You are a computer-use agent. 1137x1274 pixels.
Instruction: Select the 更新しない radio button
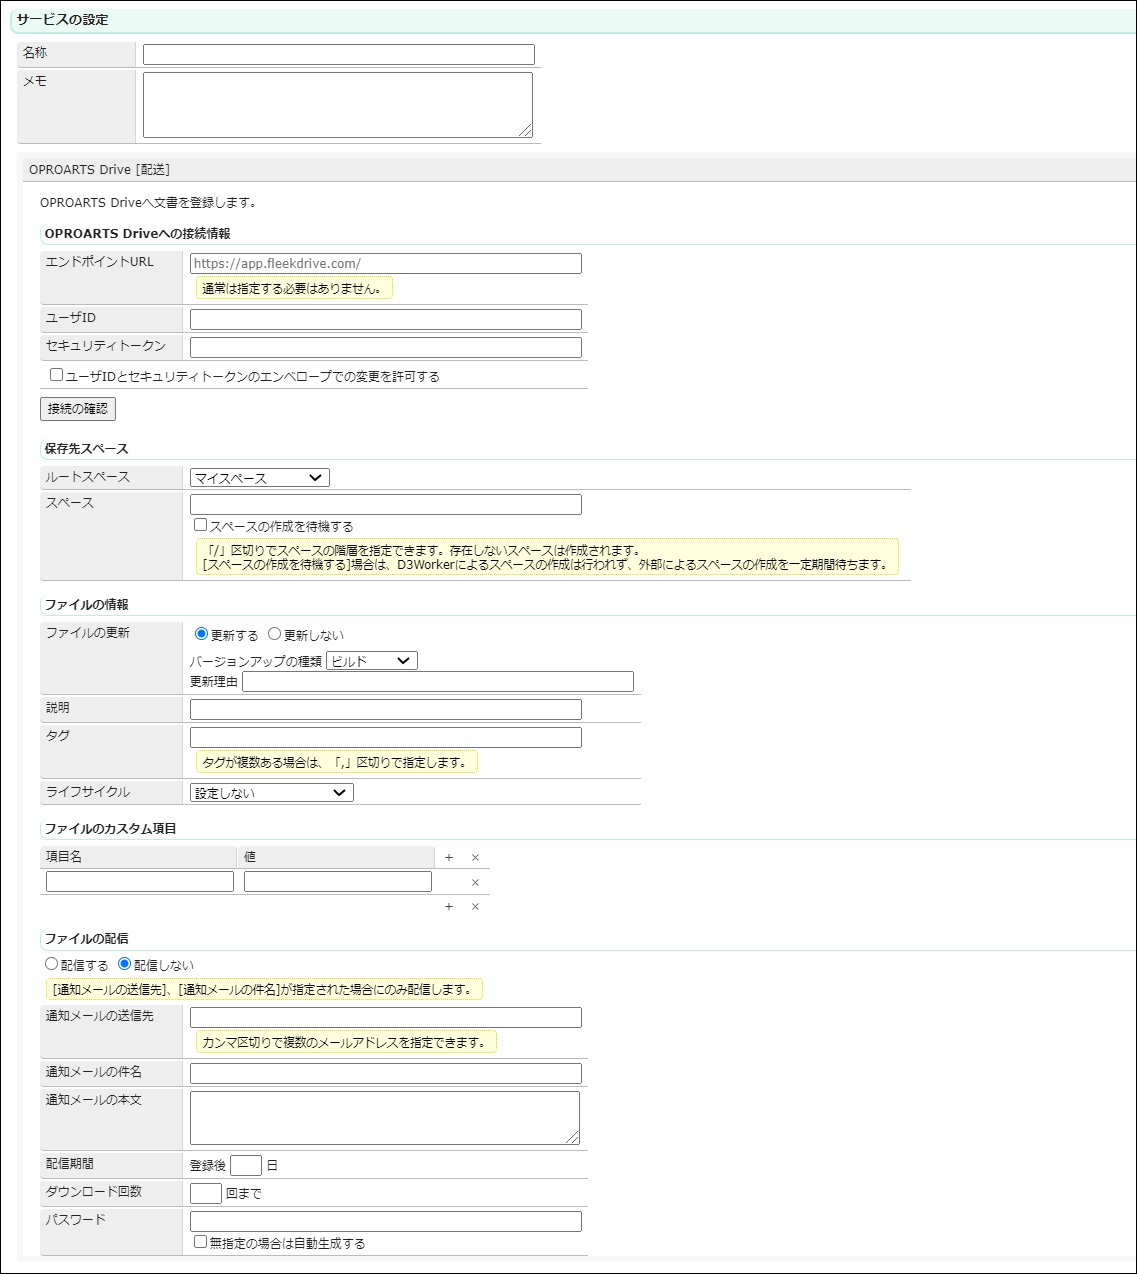(275, 634)
